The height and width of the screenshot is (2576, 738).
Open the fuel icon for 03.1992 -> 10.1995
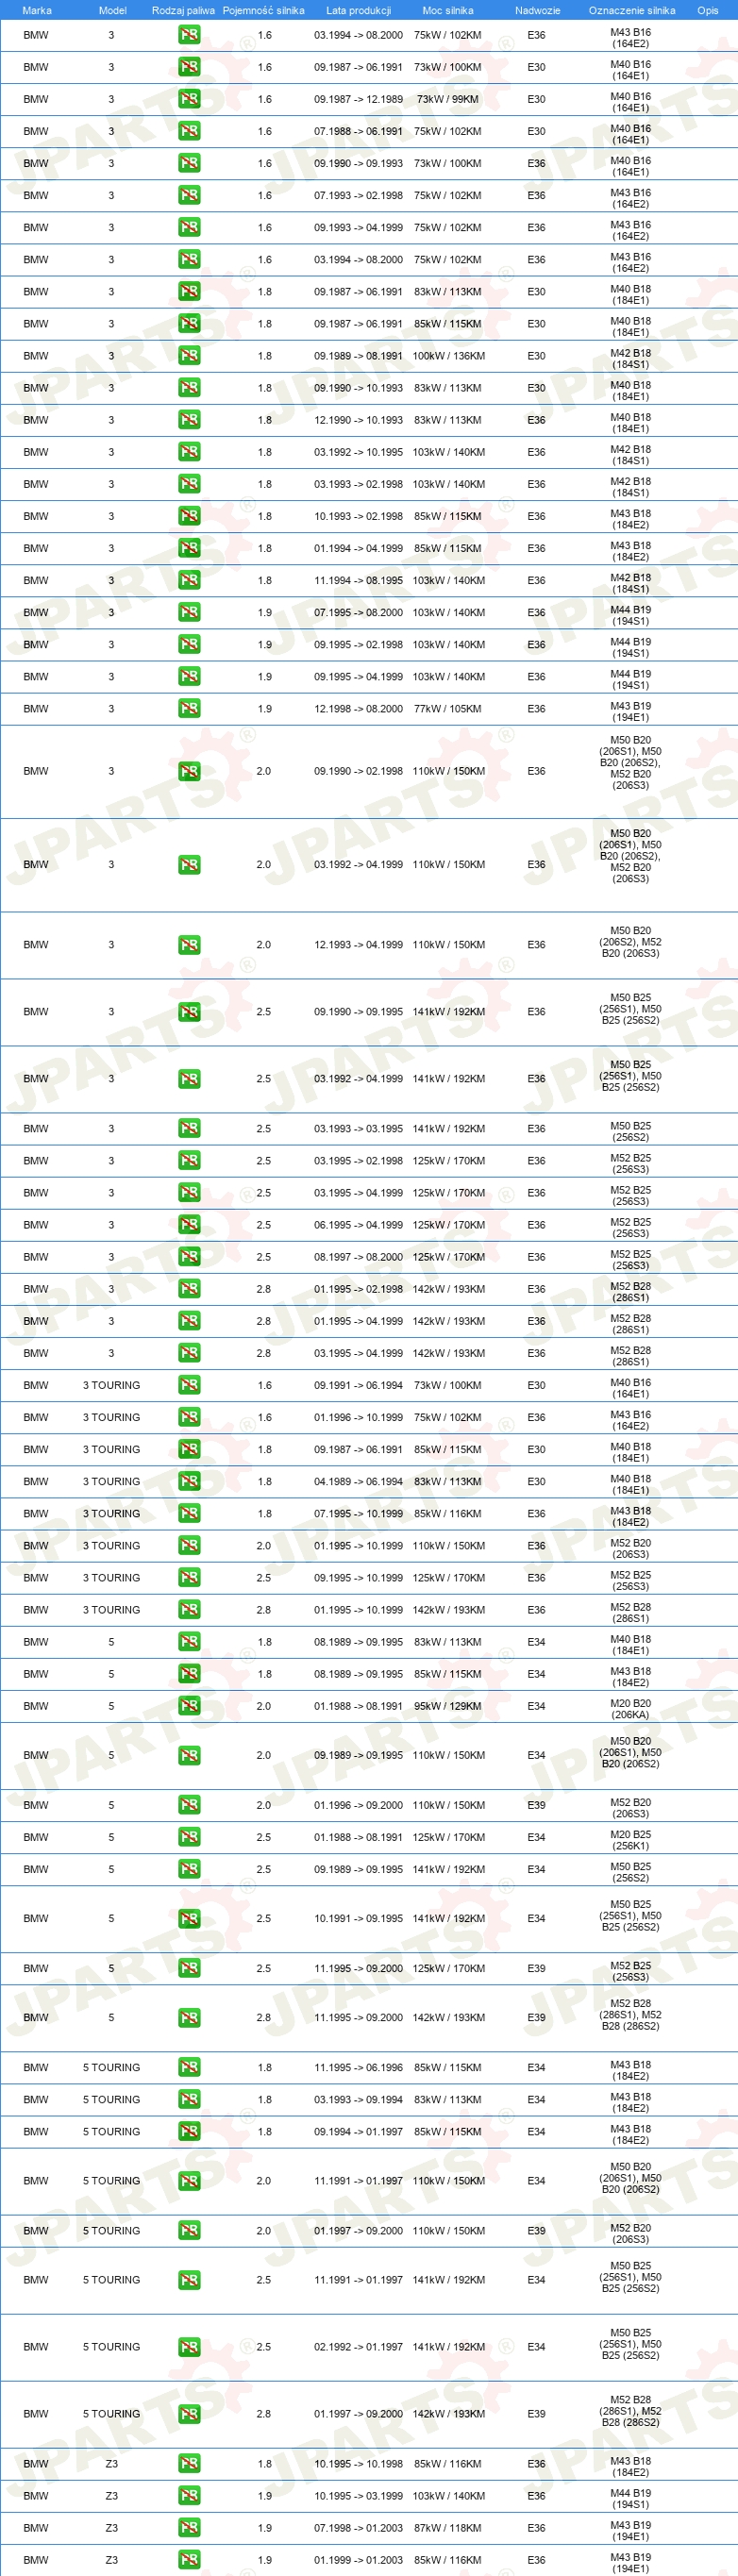[x=189, y=452]
